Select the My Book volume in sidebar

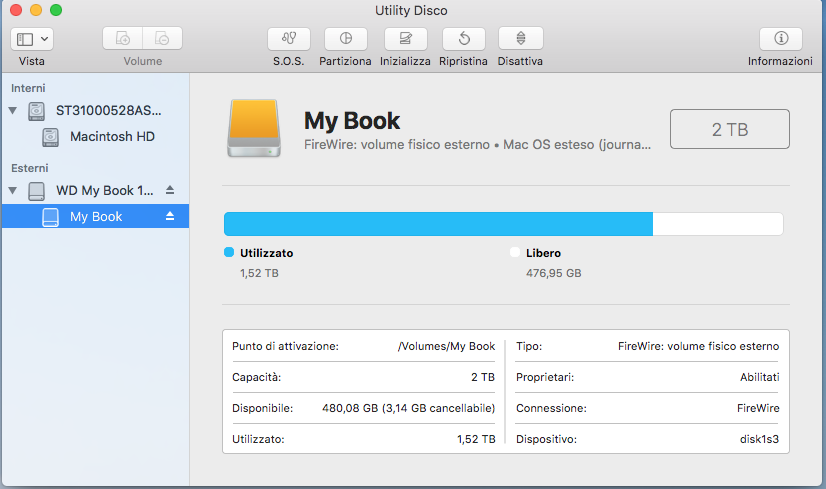point(95,217)
